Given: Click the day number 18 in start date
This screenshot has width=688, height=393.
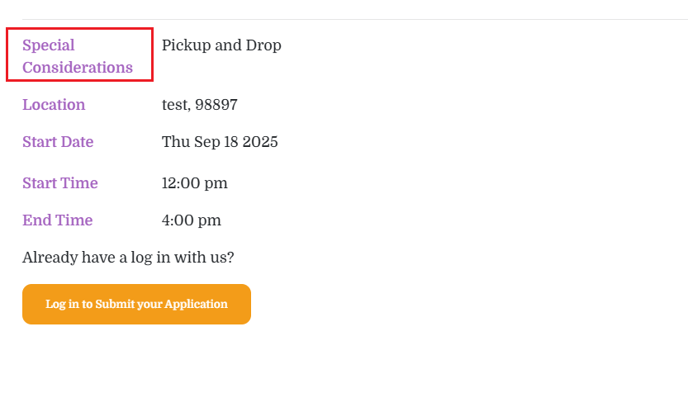Looking at the screenshot, I should pos(232,142).
